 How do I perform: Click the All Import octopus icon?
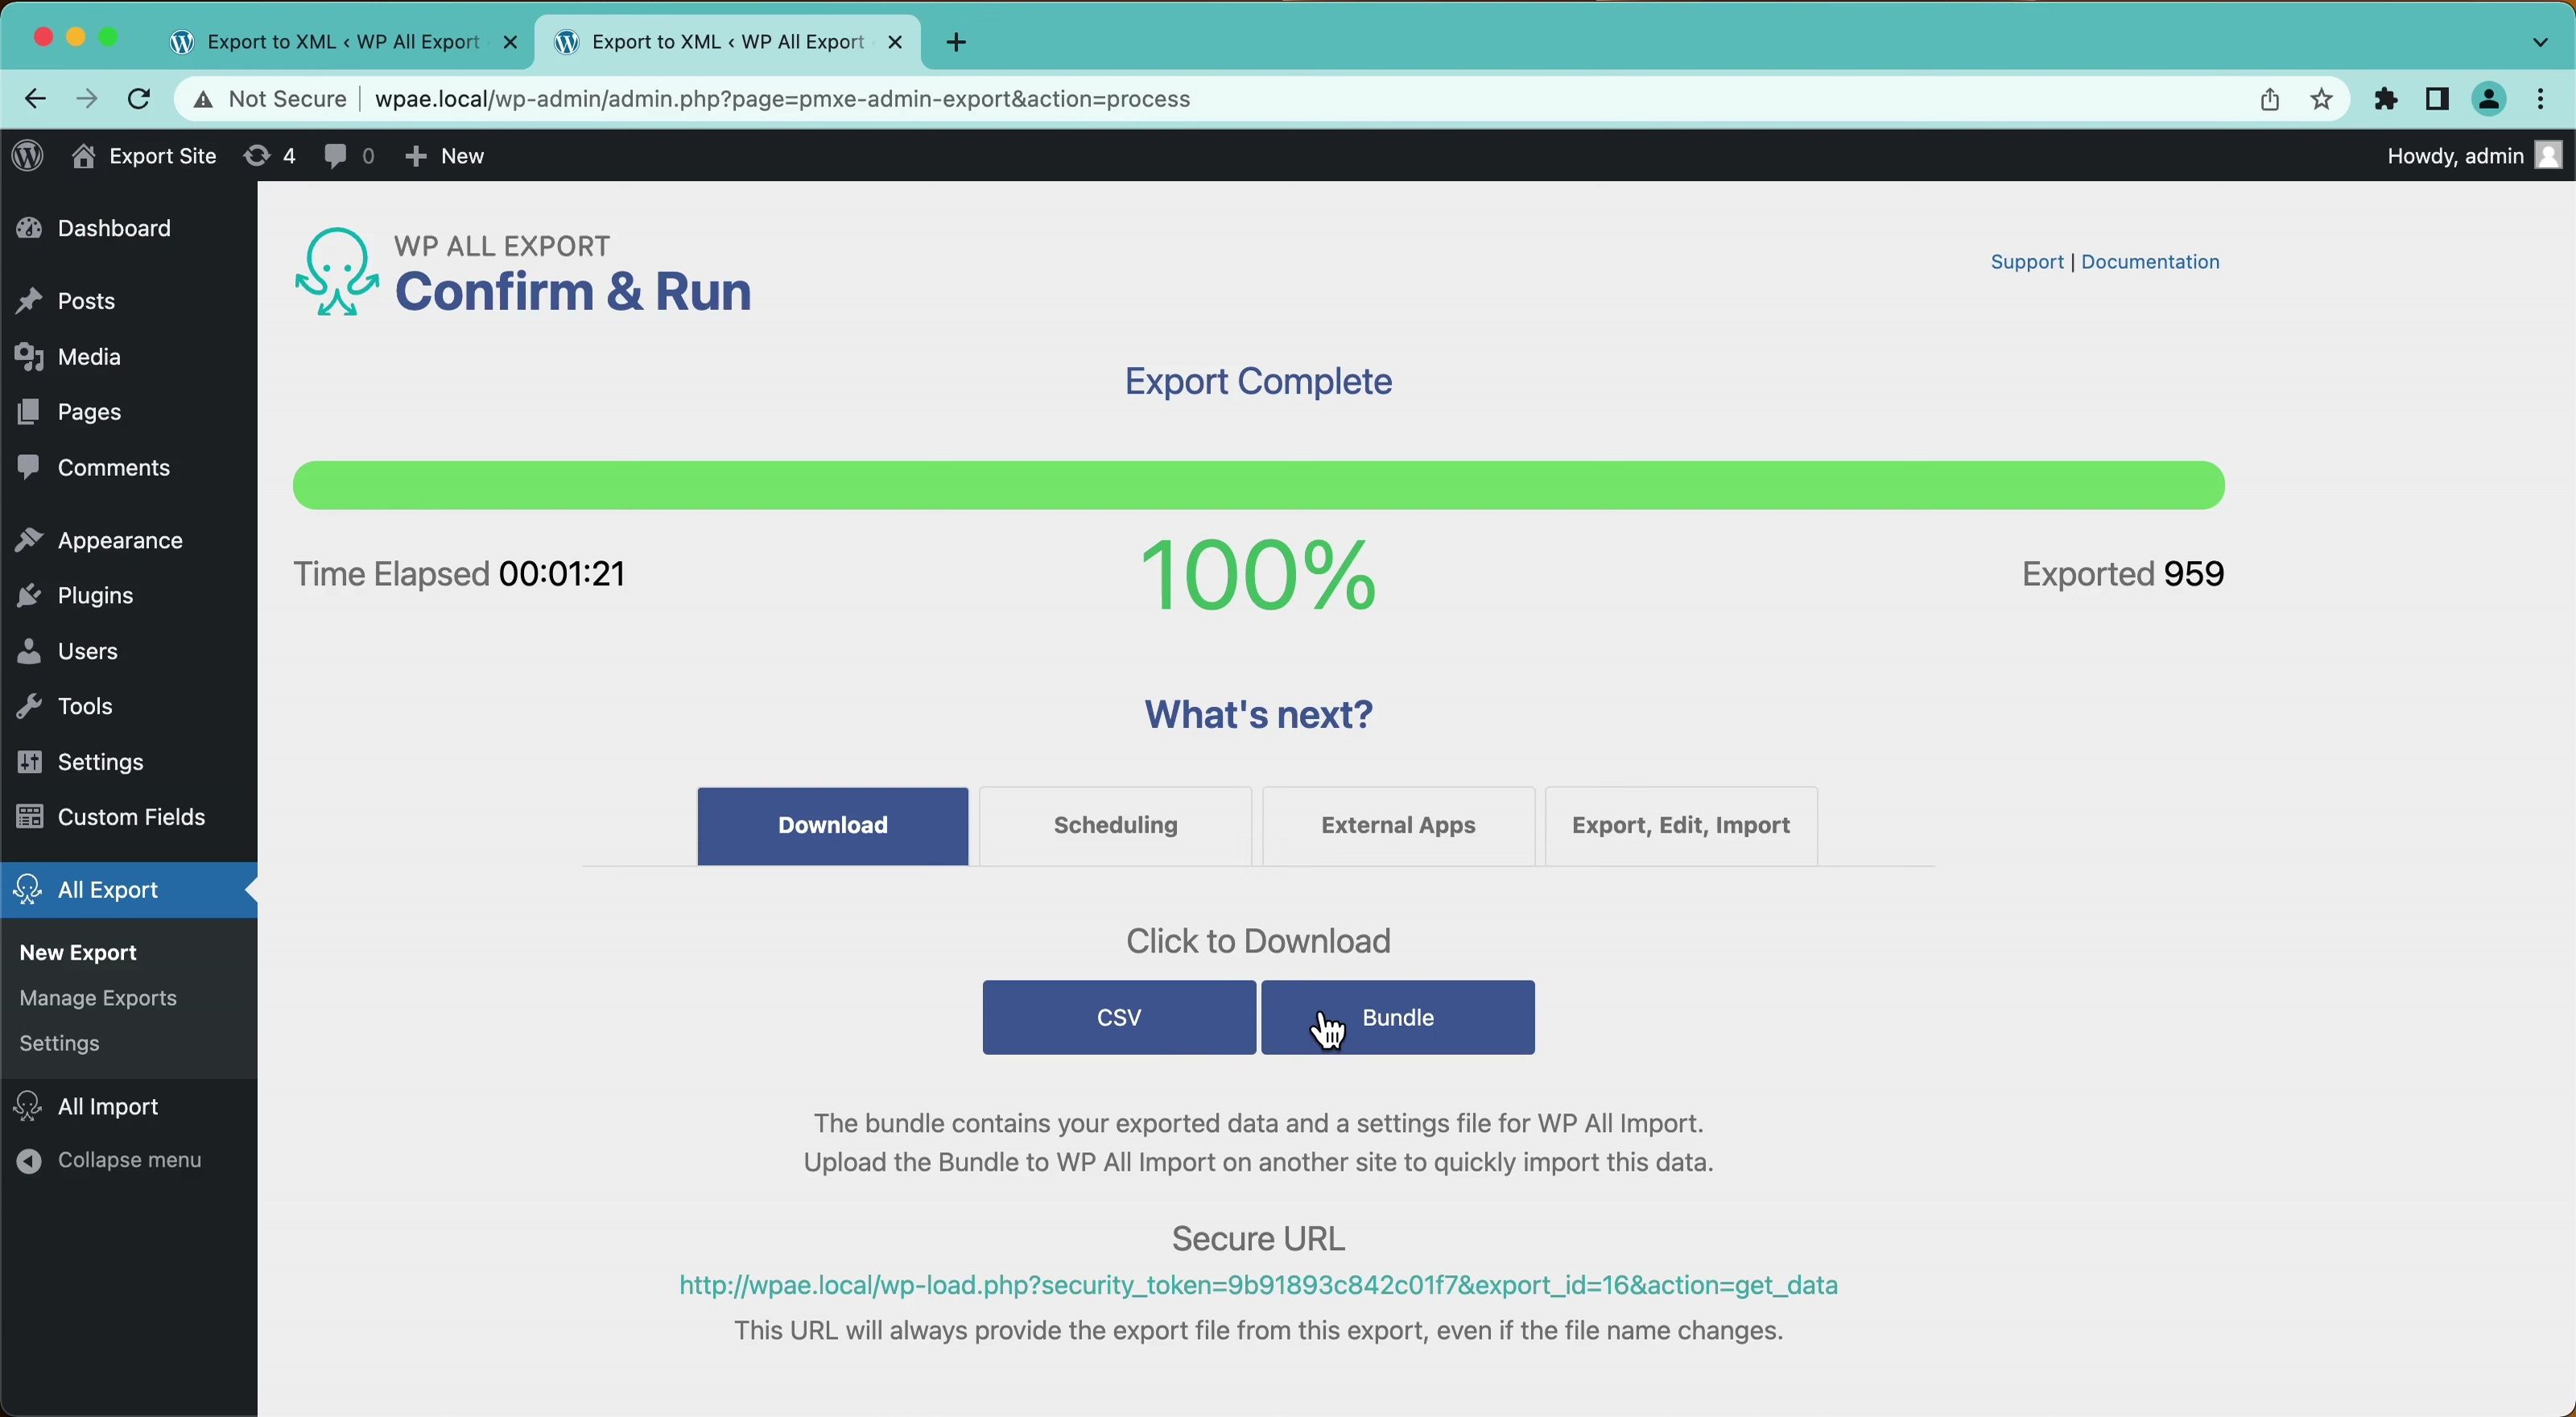[x=28, y=1108]
